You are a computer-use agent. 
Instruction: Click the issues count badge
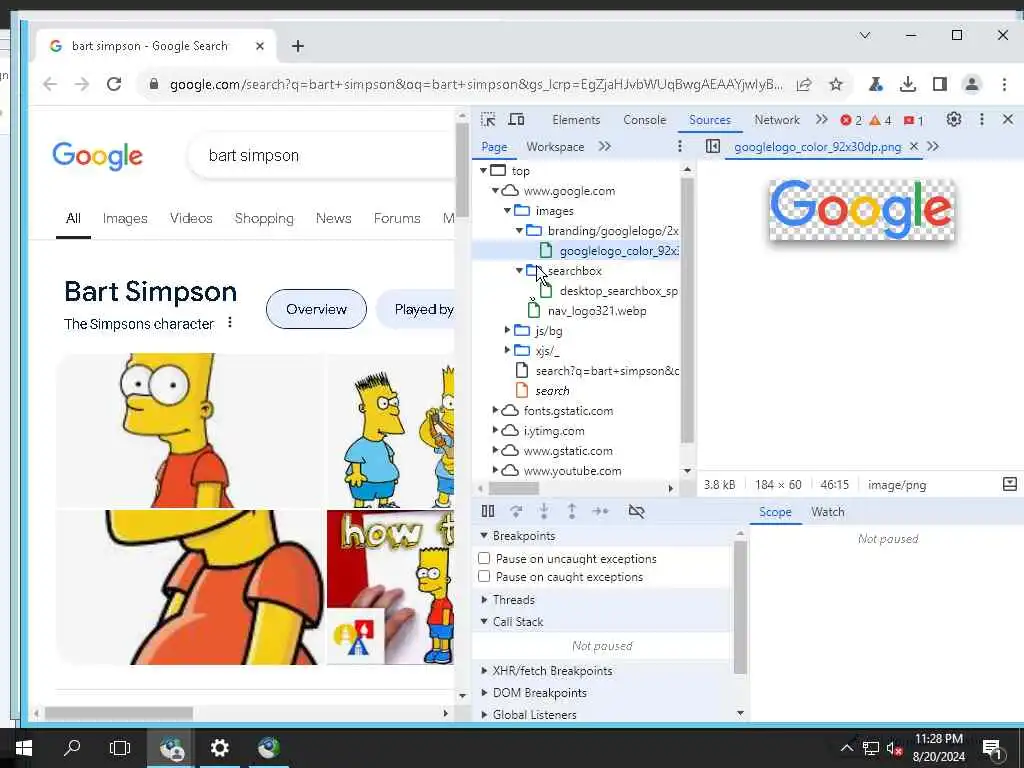click(914, 120)
